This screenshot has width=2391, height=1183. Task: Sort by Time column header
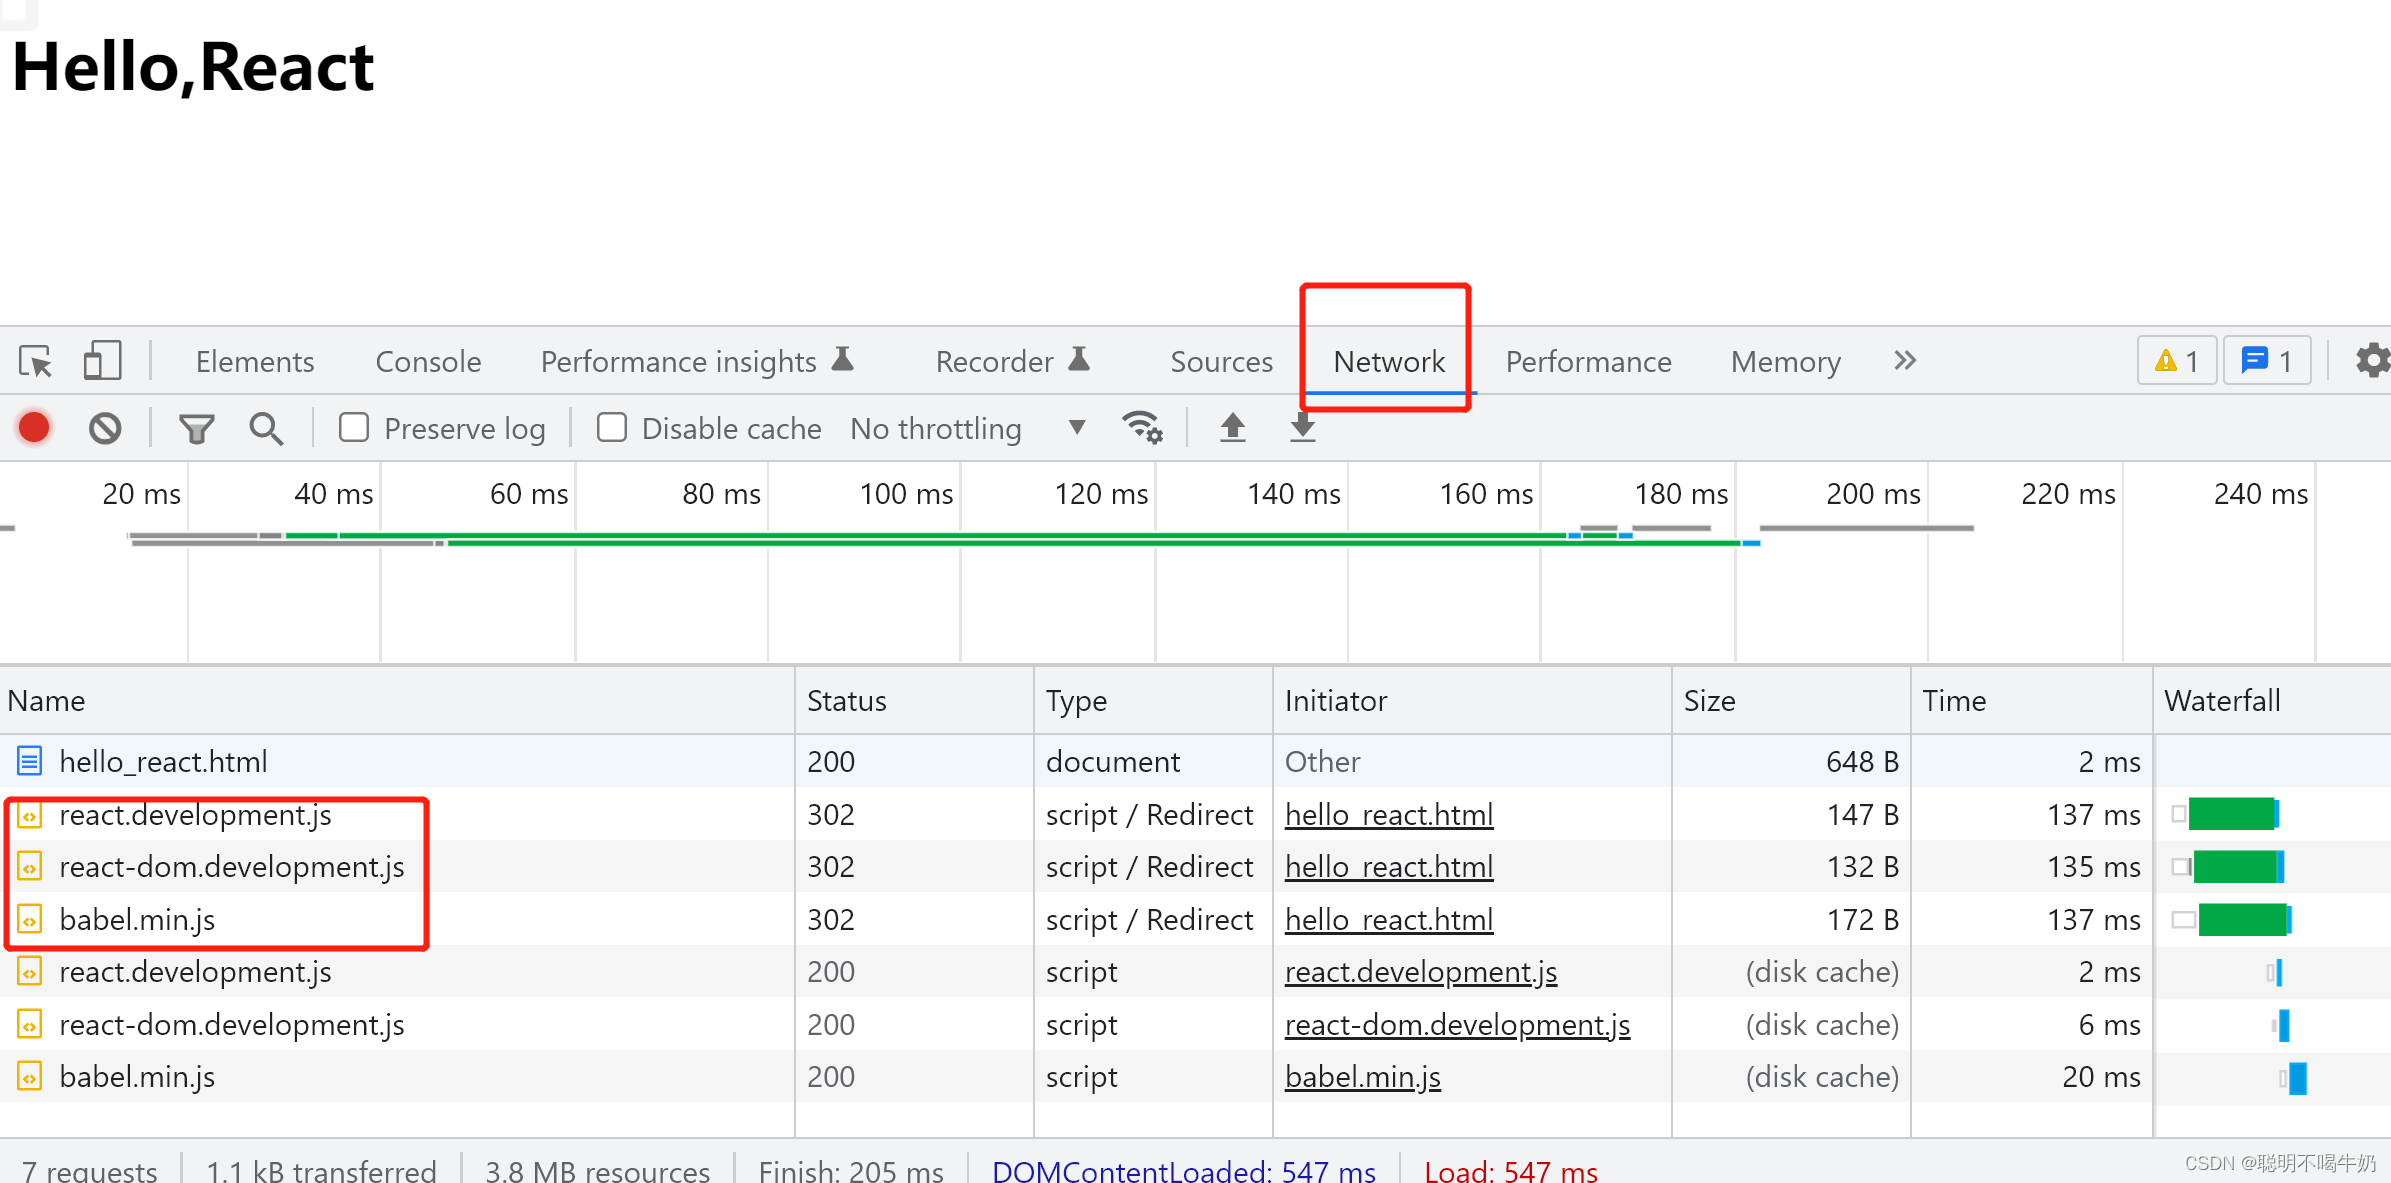2031,701
